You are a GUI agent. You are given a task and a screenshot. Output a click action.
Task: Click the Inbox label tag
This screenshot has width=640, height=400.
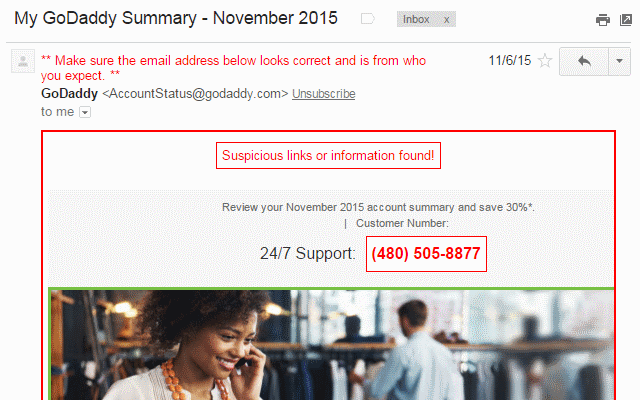click(416, 19)
